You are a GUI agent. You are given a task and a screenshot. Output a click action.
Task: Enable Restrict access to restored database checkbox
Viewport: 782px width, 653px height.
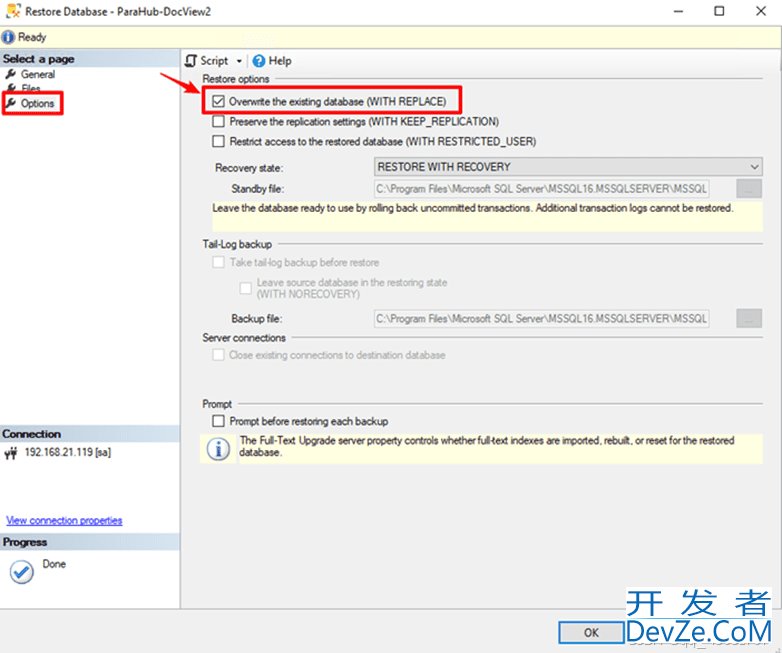(x=218, y=141)
